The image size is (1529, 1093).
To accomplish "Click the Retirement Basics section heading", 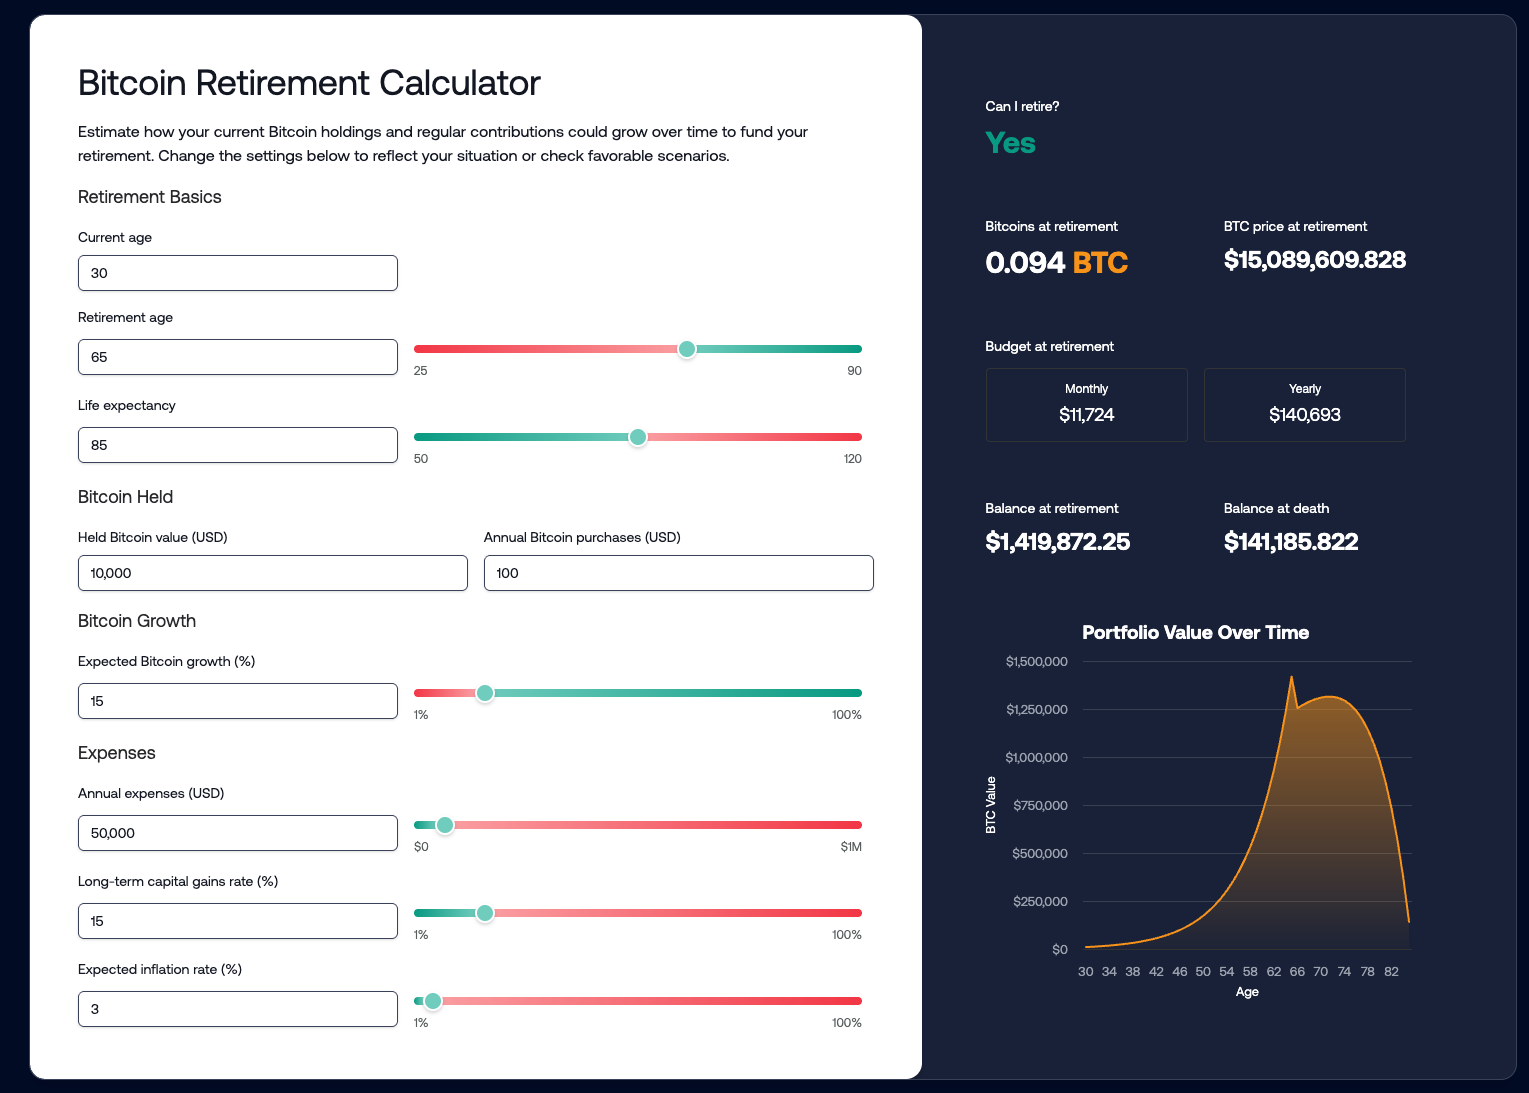I will pos(150,197).
